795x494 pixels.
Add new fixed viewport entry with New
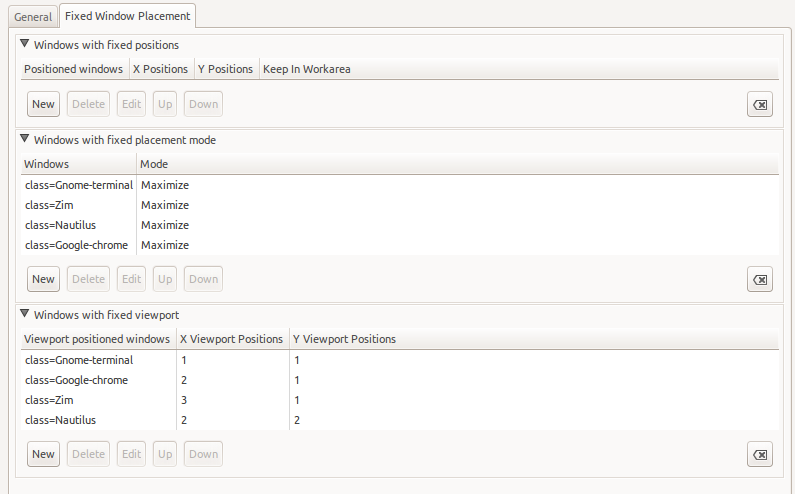click(43, 454)
